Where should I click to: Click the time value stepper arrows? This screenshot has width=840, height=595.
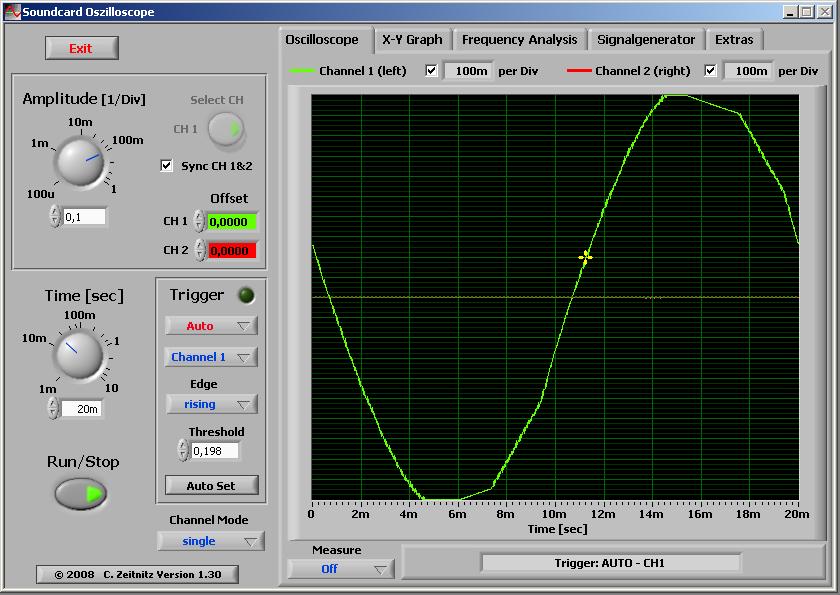[x=55, y=408]
